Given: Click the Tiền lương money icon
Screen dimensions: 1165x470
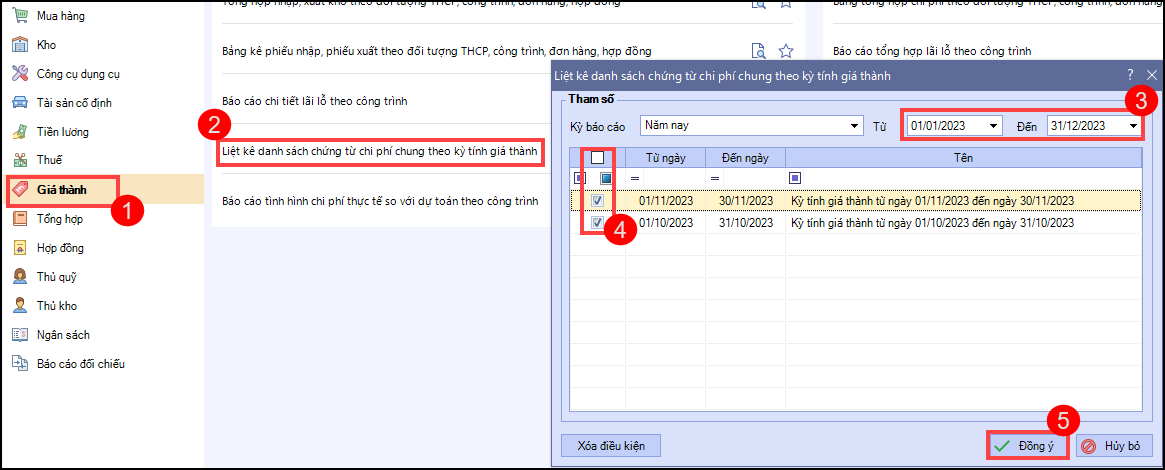Looking at the screenshot, I should pyautogui.click(x=19, y=132).
